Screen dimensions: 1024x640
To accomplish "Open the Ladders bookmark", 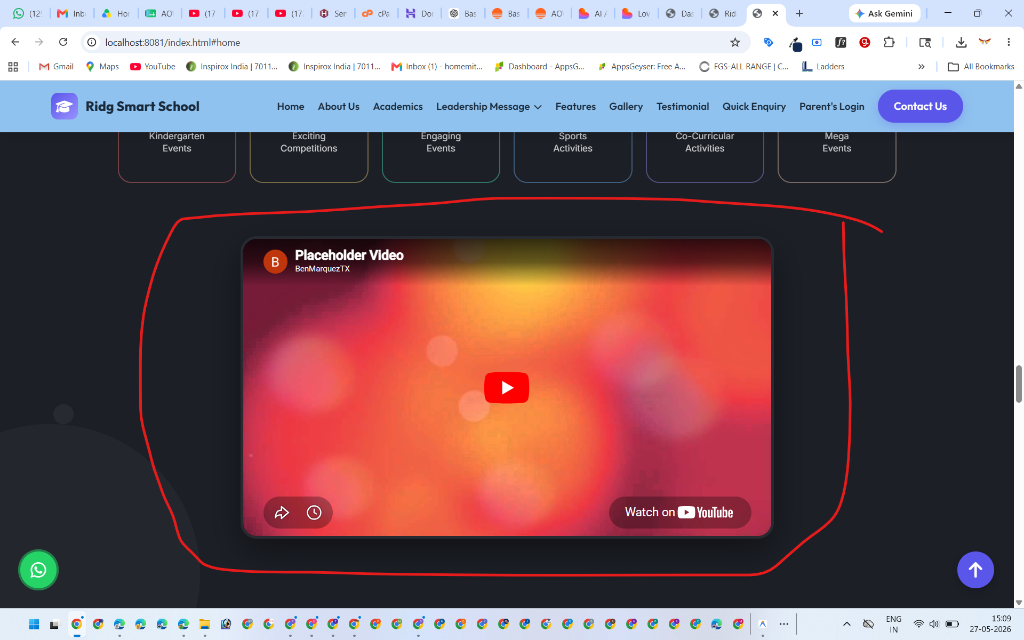I will click(x=823, y=67).
